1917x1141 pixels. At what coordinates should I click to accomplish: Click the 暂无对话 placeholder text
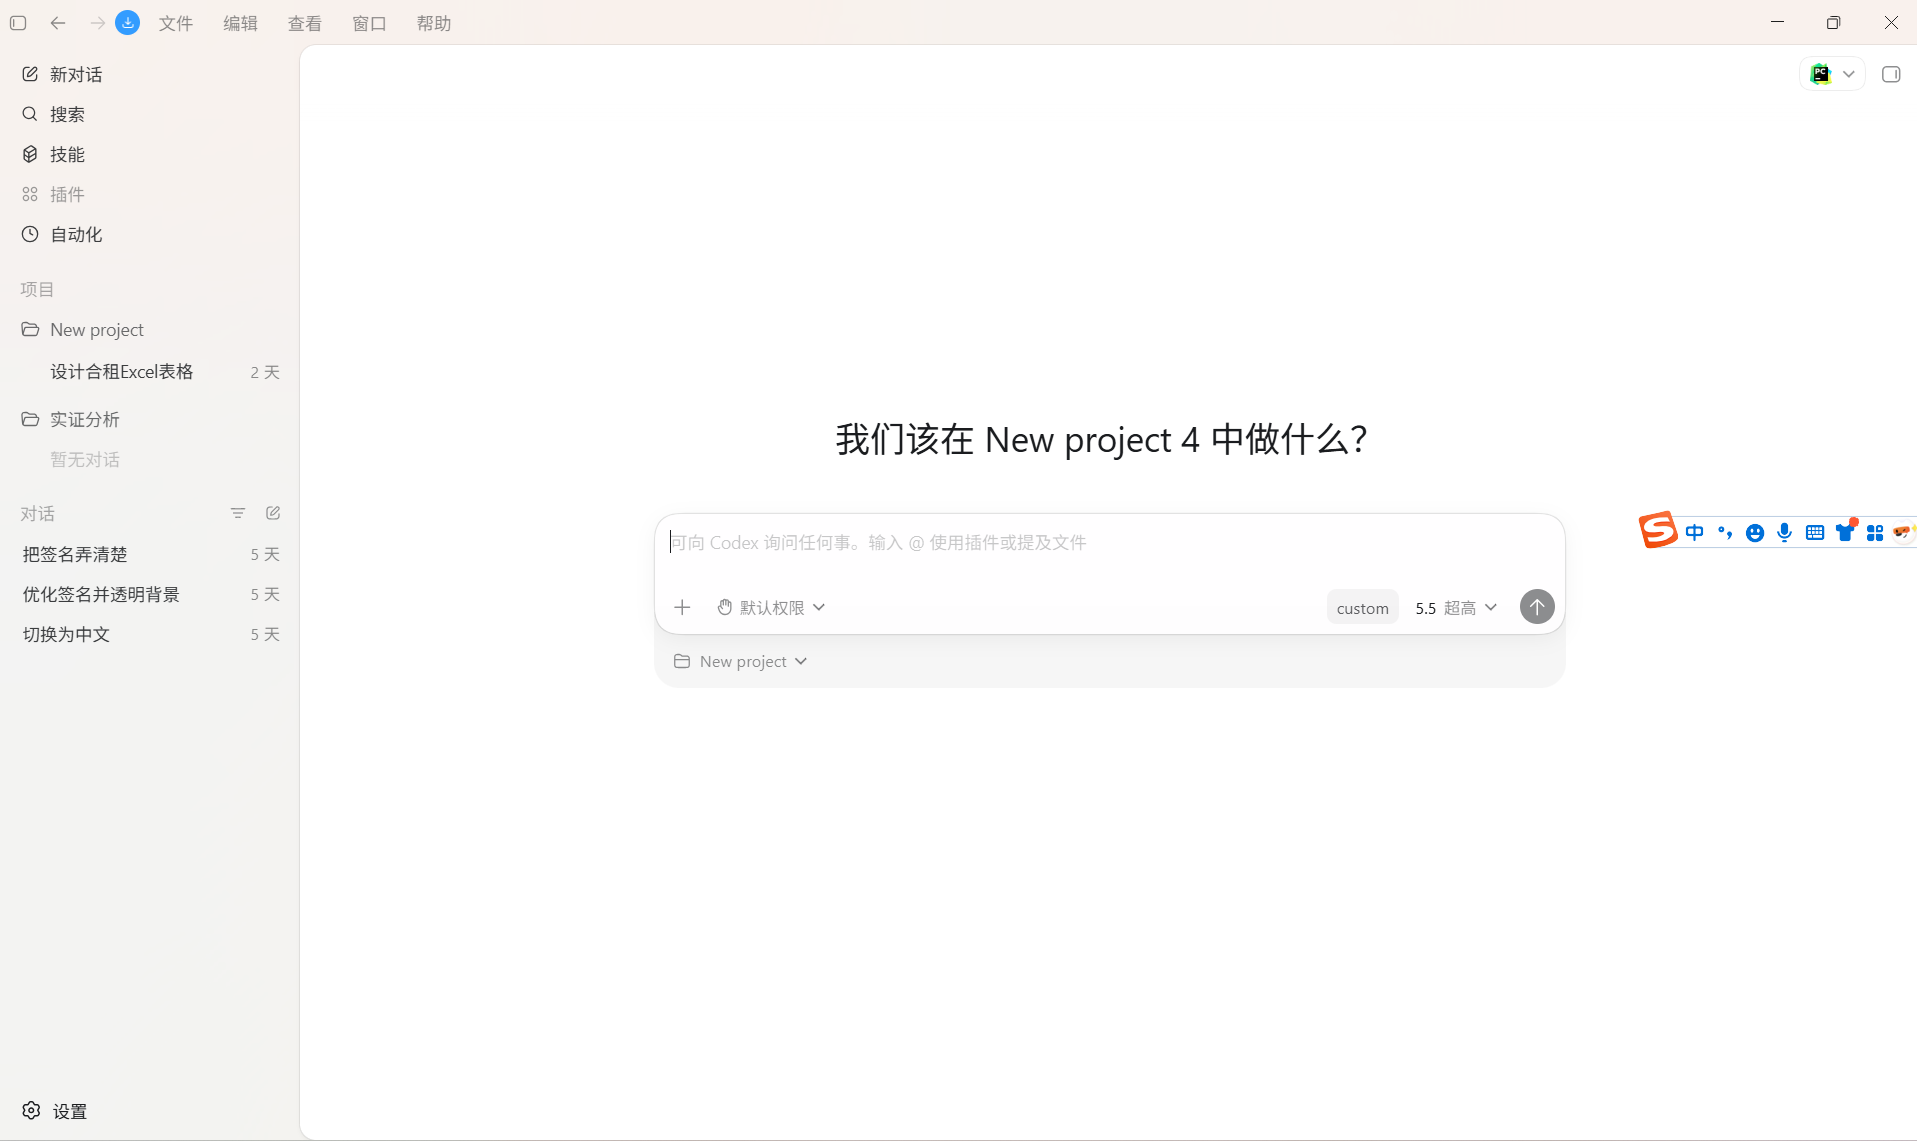coord(85,459)
